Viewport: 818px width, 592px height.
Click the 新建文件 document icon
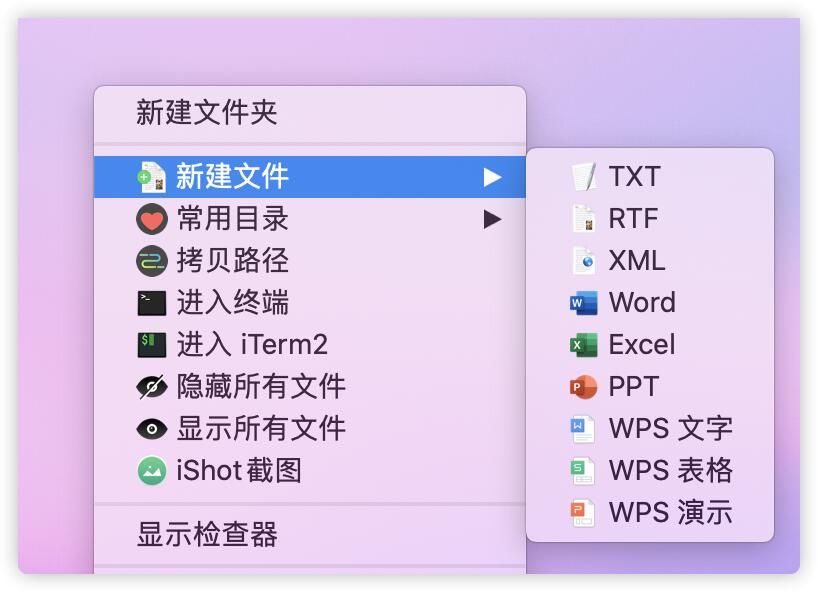click(152, 177)
